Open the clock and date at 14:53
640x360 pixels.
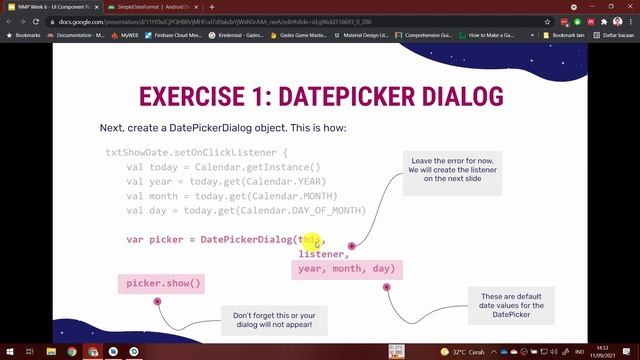point(602,352)
